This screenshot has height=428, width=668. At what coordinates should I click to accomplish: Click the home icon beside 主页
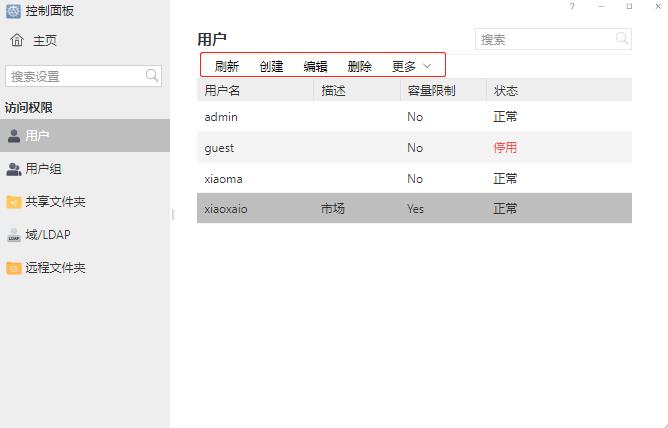click(x=16, y=41)
